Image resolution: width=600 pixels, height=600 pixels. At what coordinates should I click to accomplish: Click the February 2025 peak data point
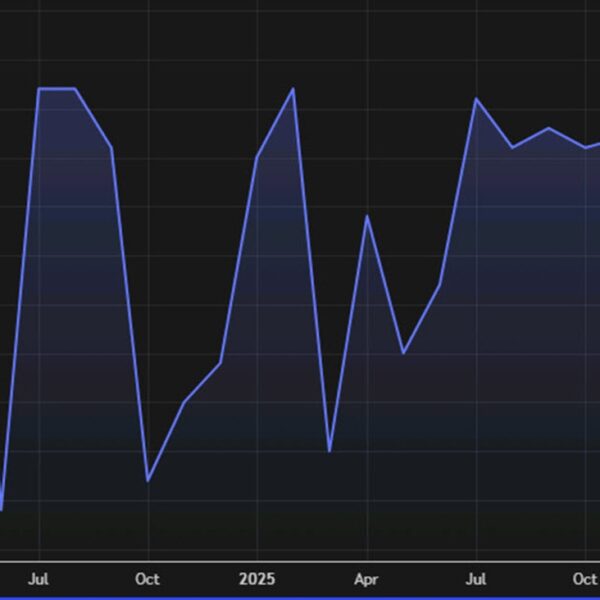(x=293, y=89)
